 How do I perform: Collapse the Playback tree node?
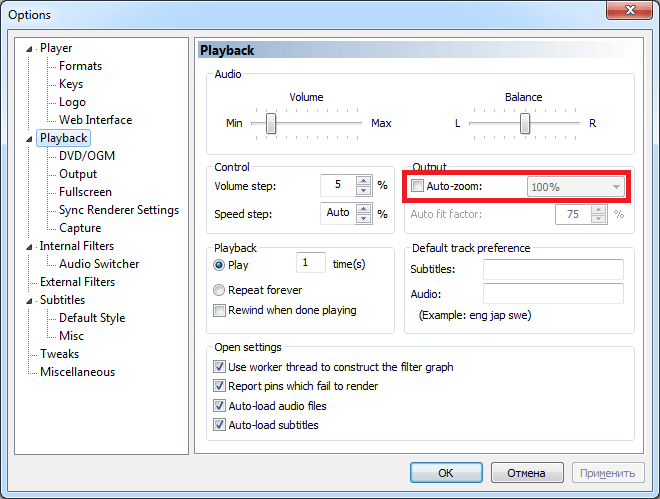pyautogui.click(x=30, y=138)
